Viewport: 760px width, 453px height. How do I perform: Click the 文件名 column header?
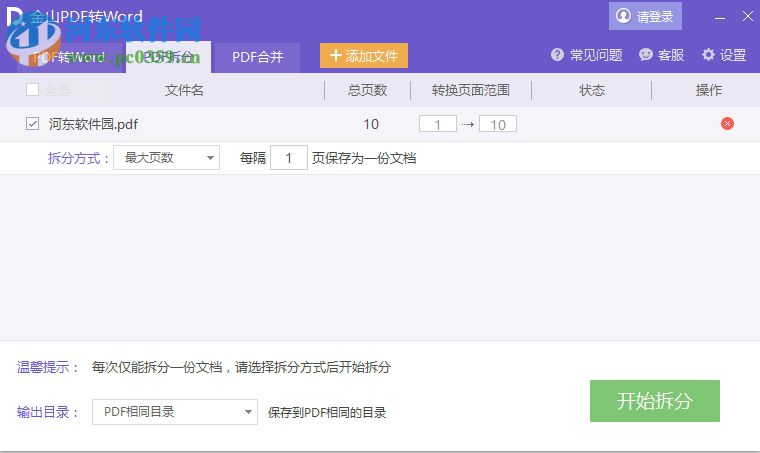click(184, 90)
